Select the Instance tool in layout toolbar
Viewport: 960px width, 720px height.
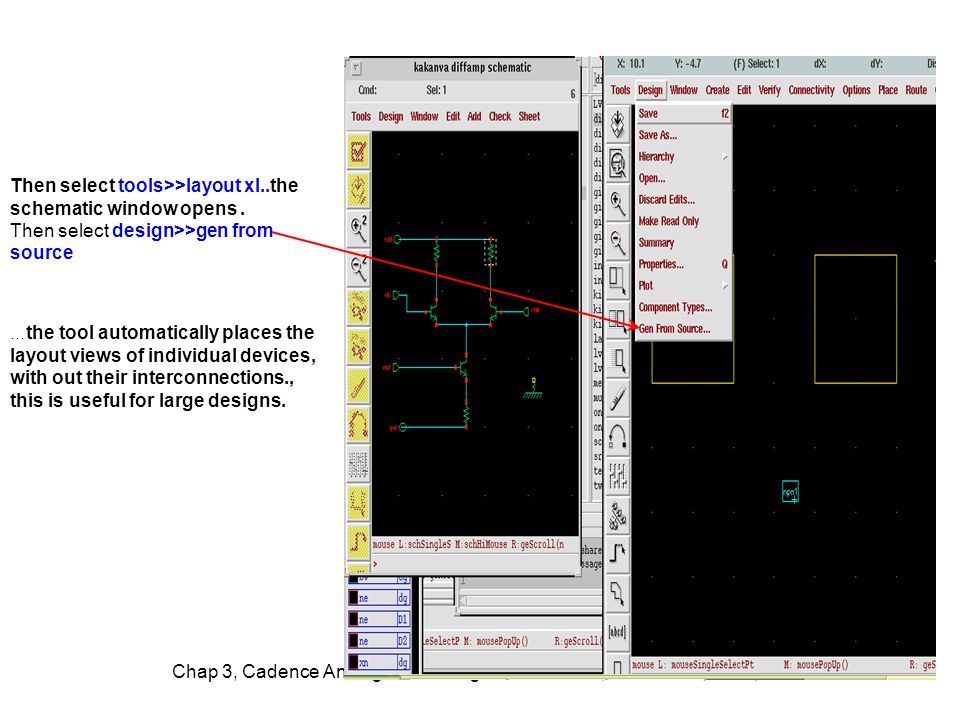(x=618, y=517)
